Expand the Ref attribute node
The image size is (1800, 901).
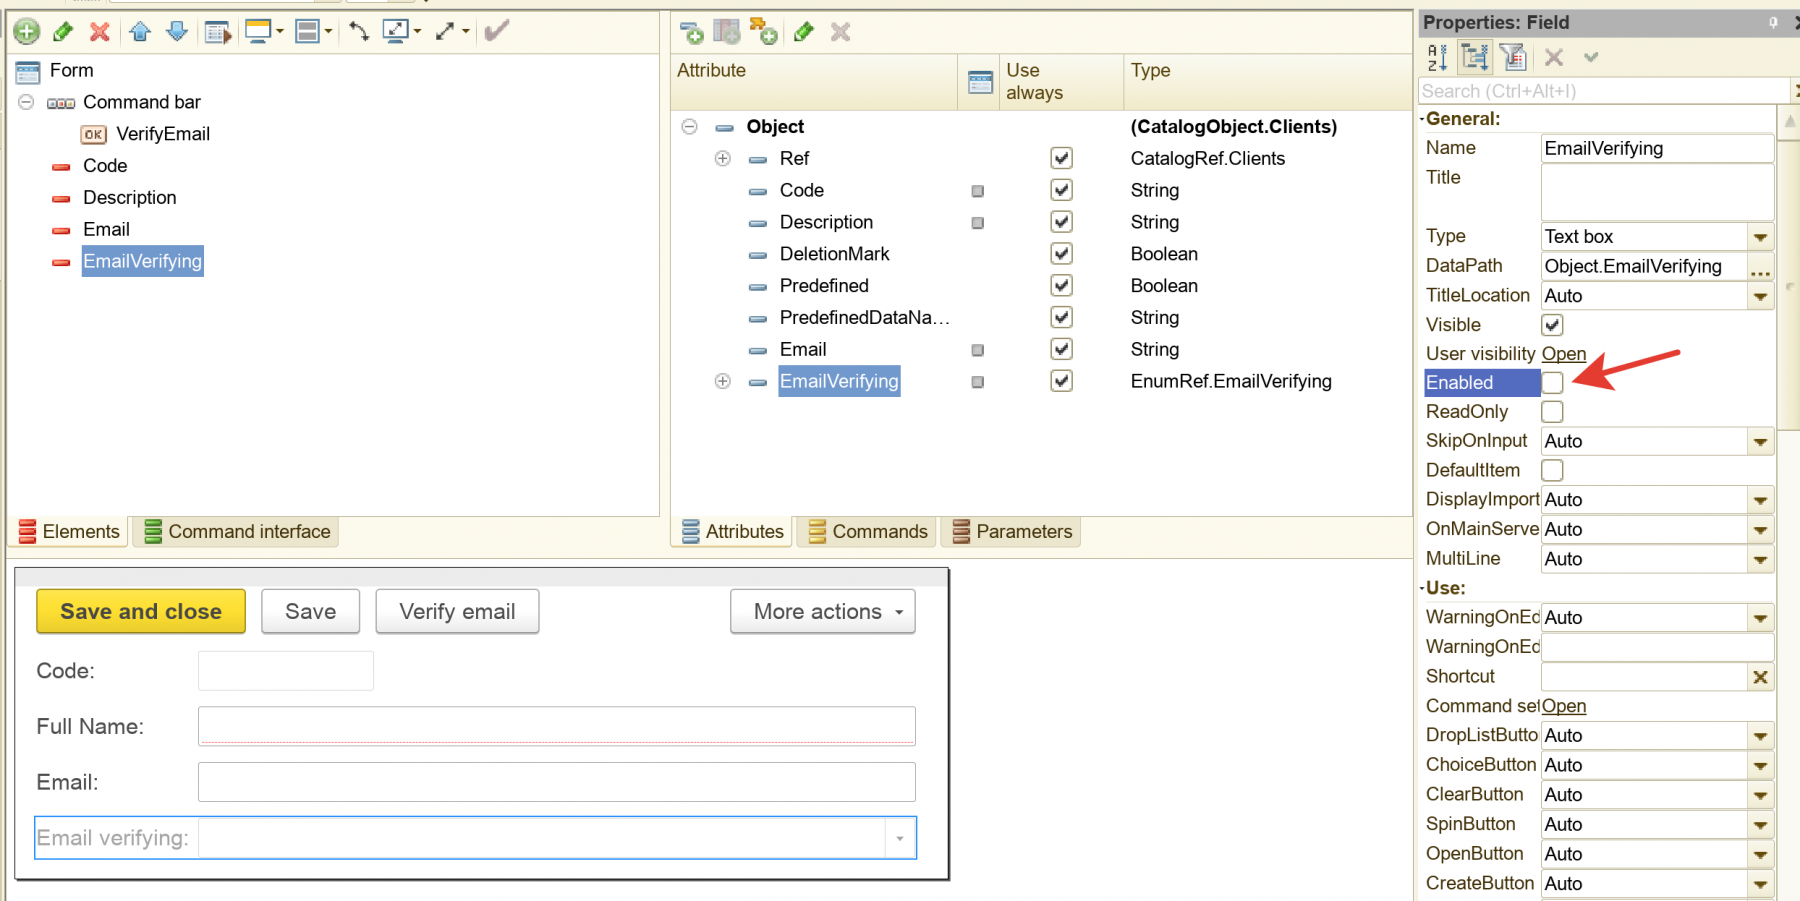click(722, 158)
